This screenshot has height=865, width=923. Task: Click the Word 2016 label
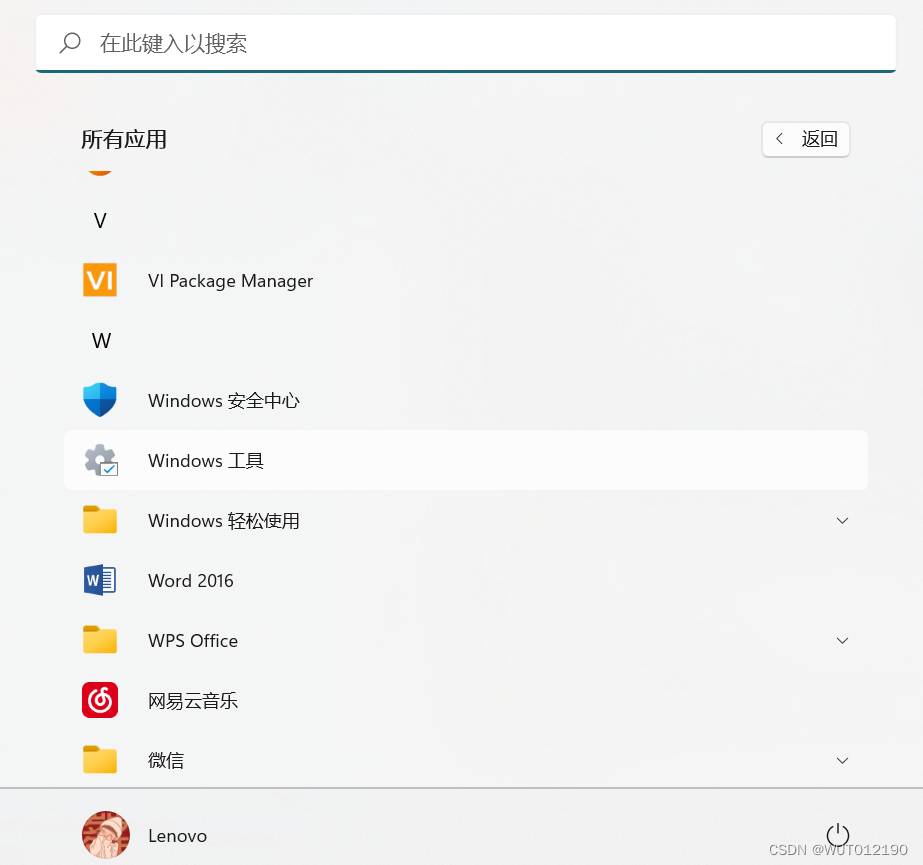tap(191, 581)
